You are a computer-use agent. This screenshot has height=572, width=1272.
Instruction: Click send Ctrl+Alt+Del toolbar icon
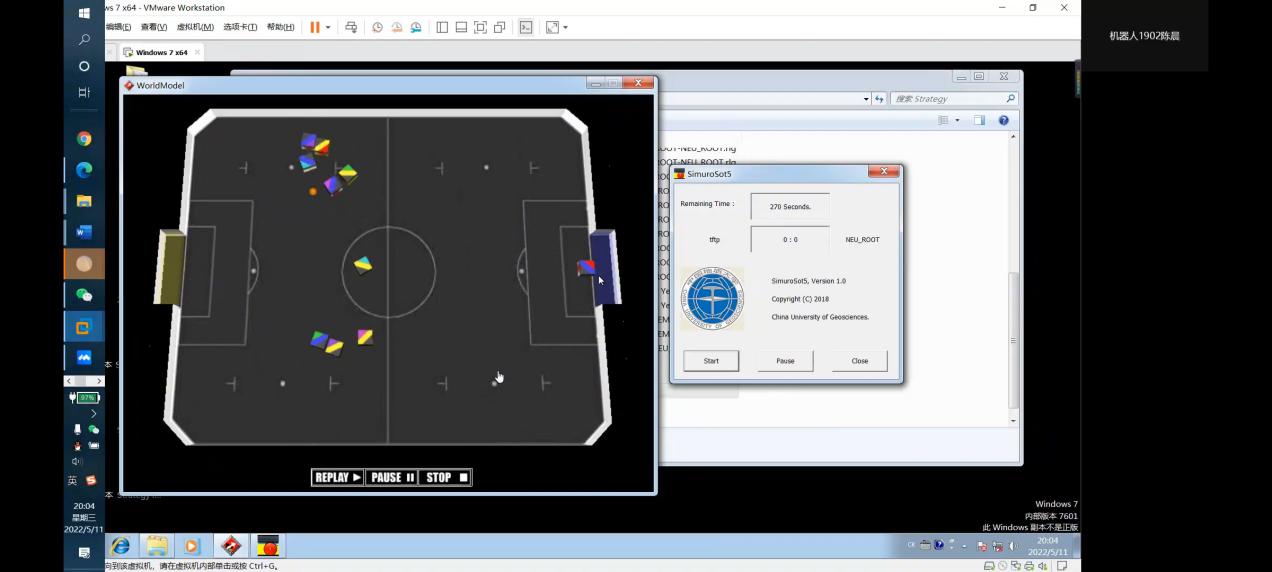351,27
